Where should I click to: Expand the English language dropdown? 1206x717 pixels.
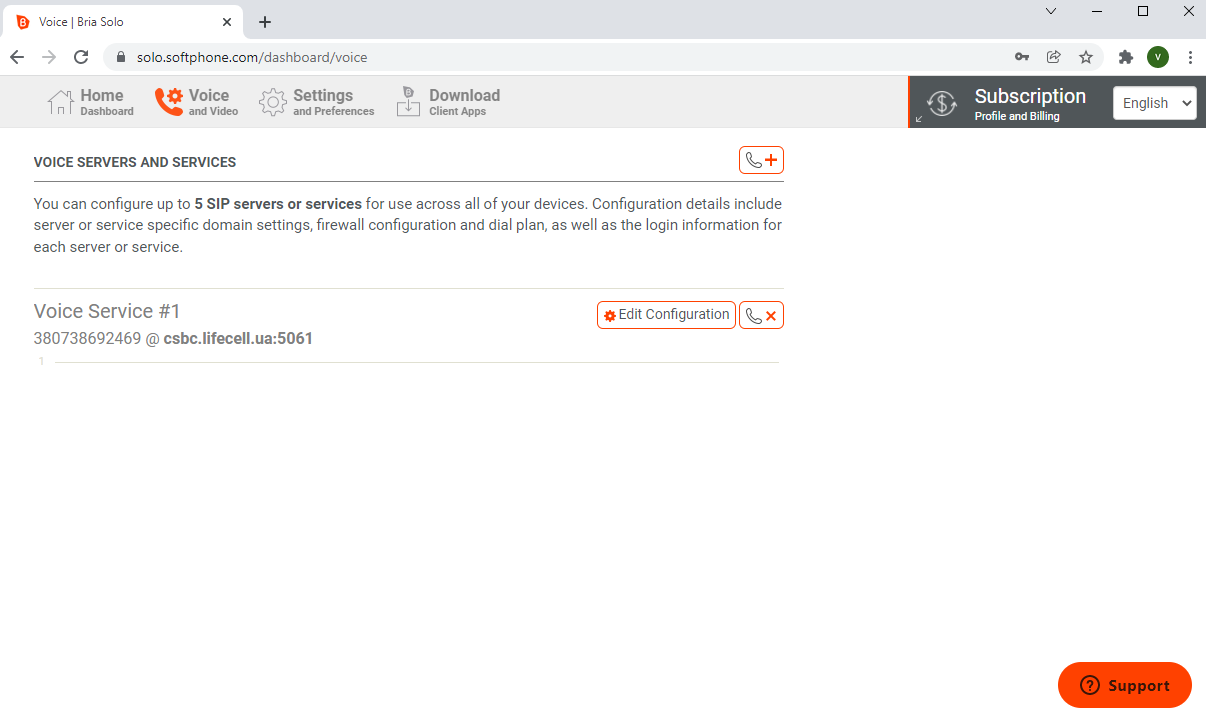(1155, 103)
